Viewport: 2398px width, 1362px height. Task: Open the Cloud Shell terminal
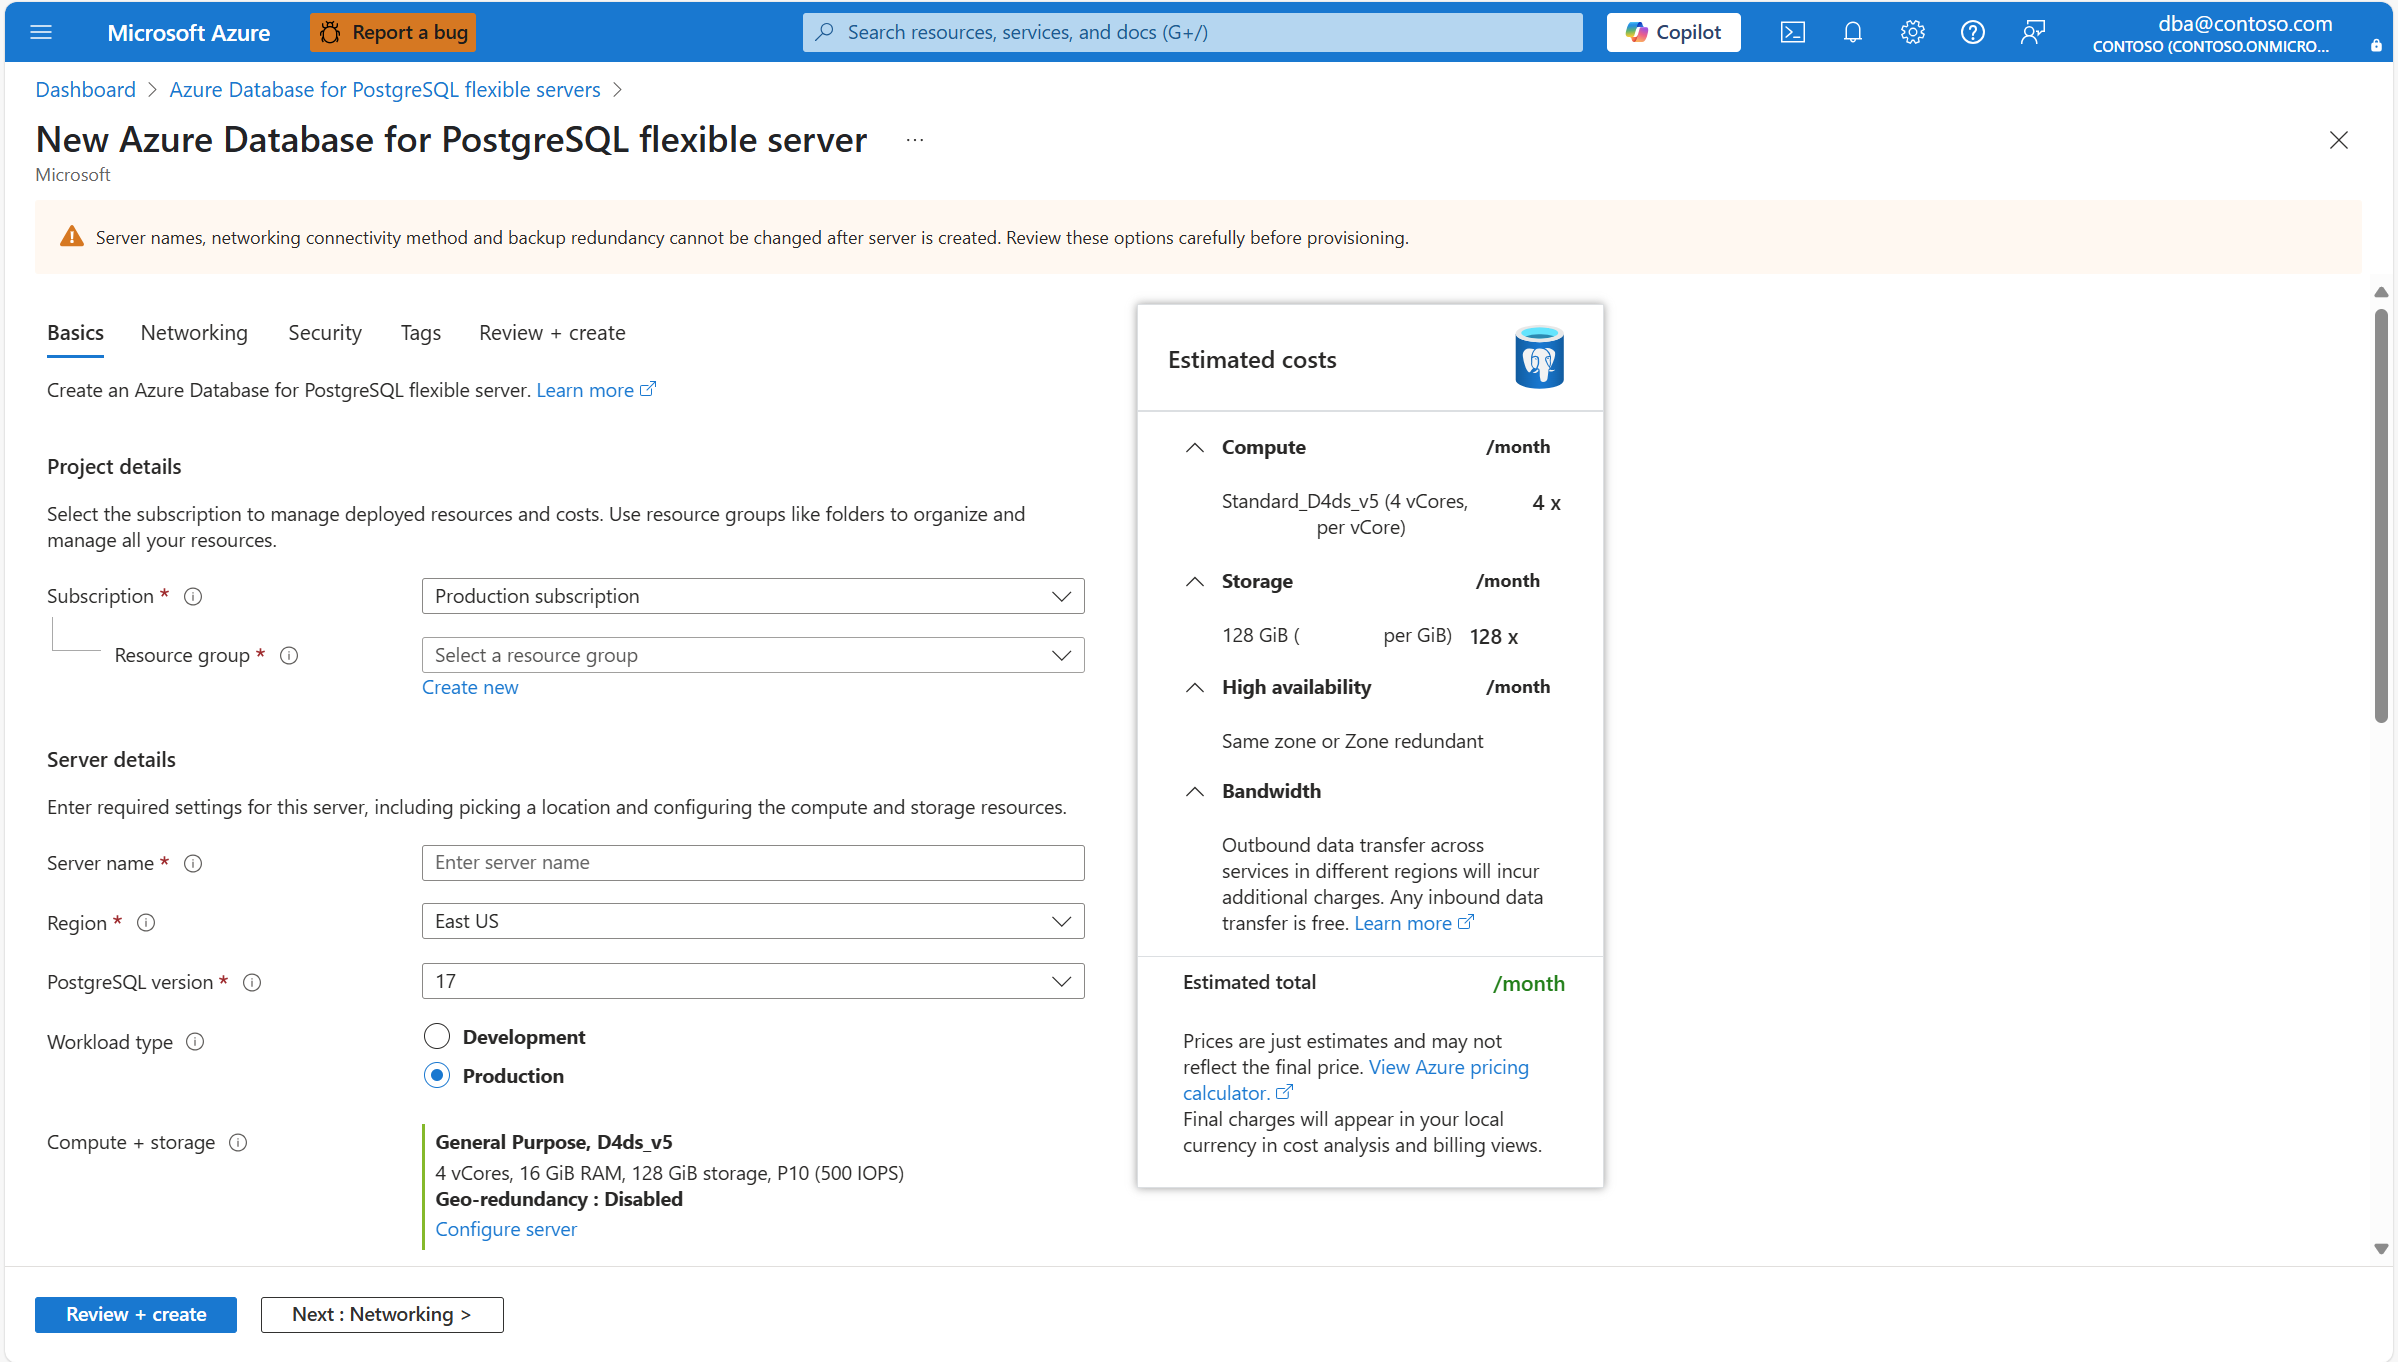tap(1792, 31)
